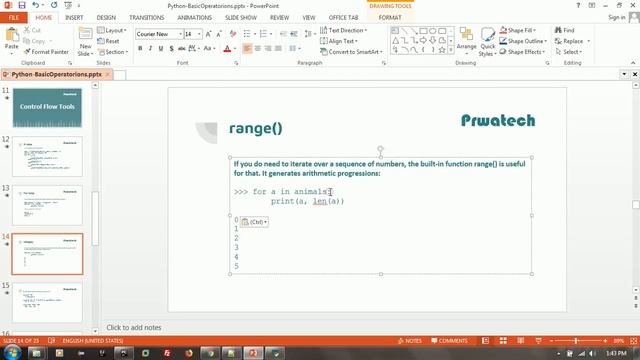Toggle Underline formatting
Image resolution: width=640 pixels, height=360 pixels.
pos(161,49)
